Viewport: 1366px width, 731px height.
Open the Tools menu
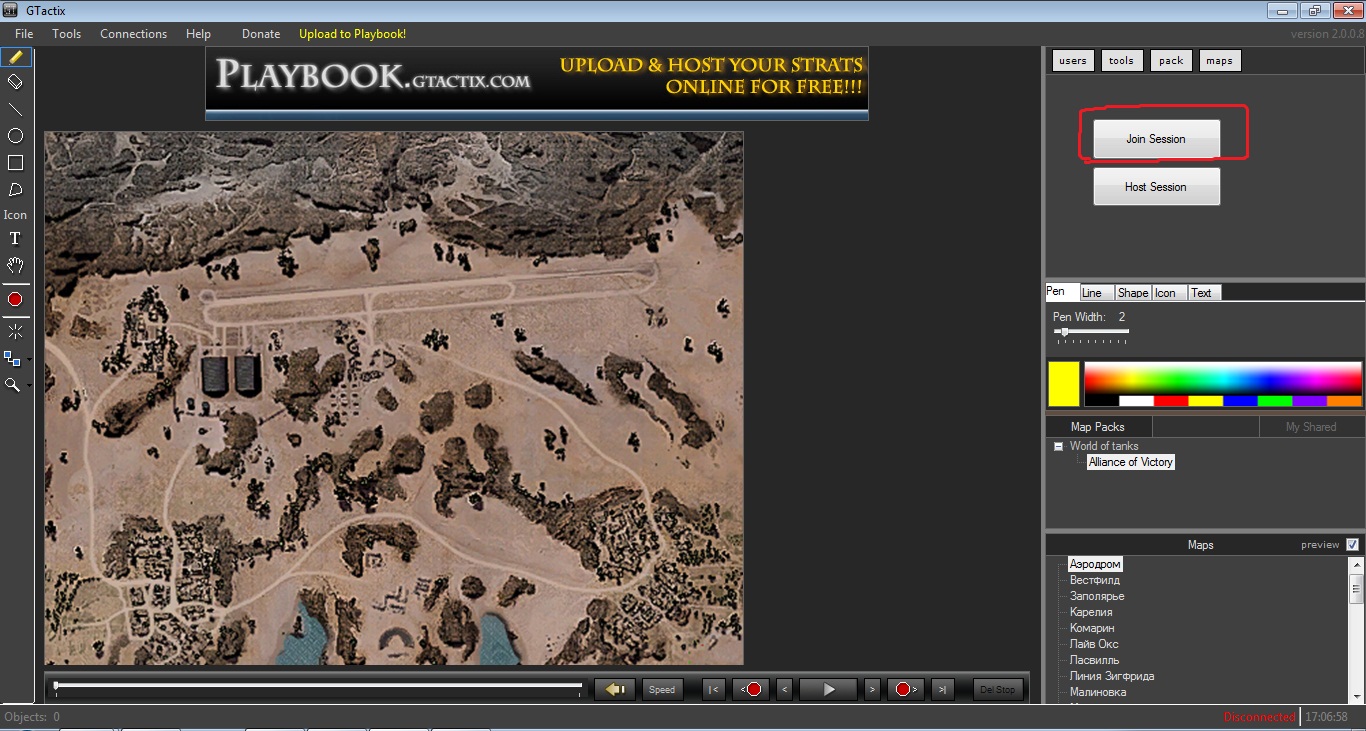point(67,34)
